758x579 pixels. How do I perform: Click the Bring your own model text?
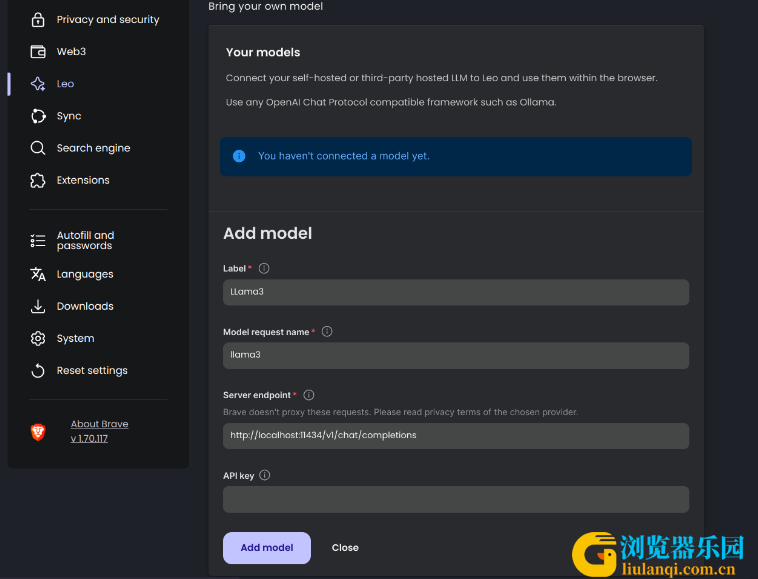(265, 6)
